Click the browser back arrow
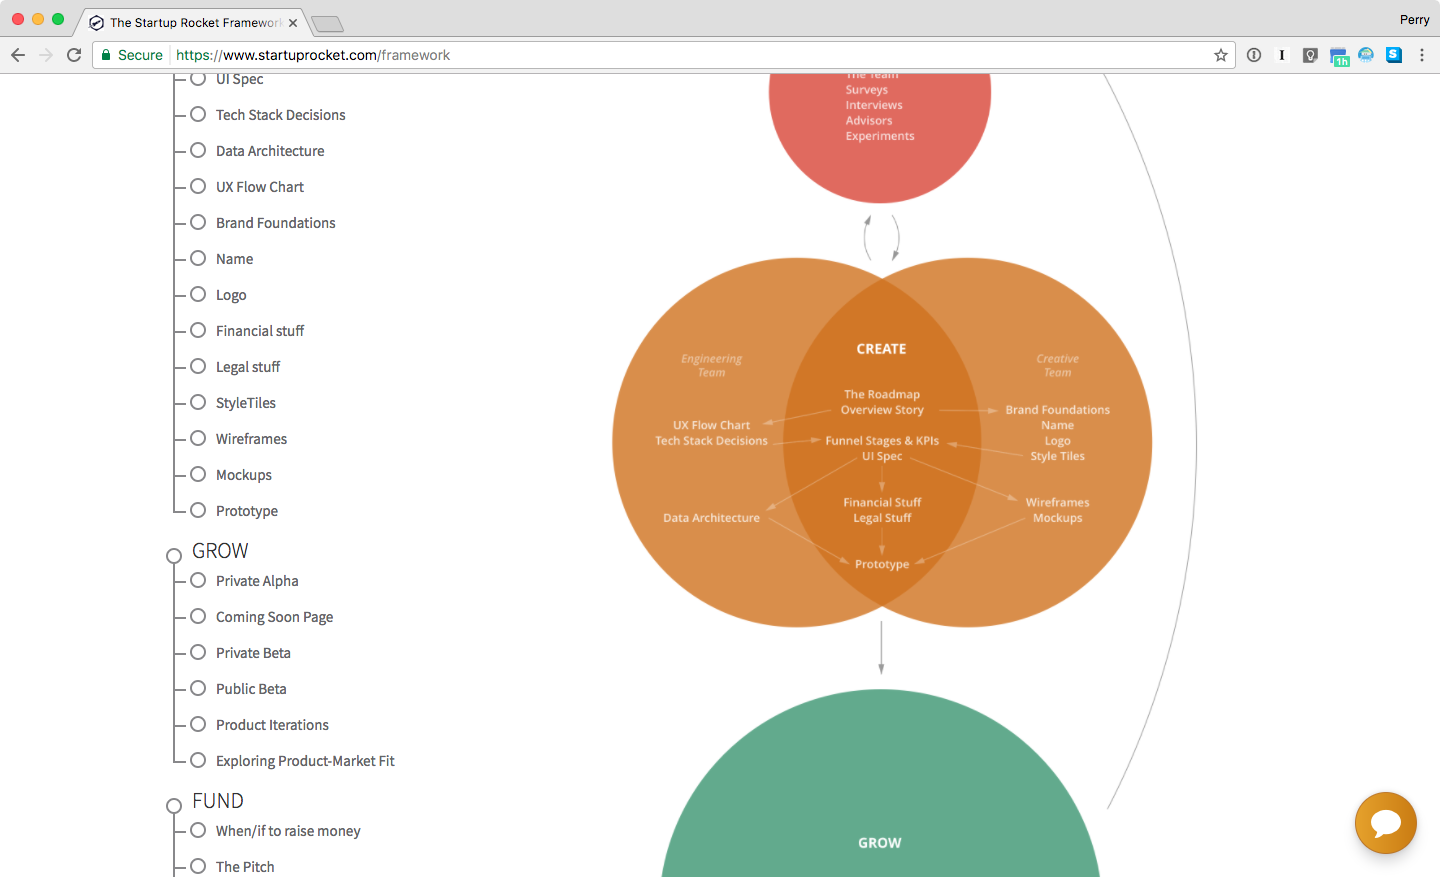Viewport: 1440px width, 877px height. (x=18, y=55)
